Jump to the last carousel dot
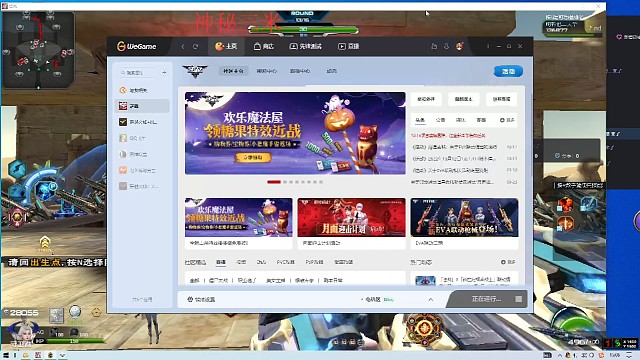This screenshot has width=640, height=360. click(321, 182)
